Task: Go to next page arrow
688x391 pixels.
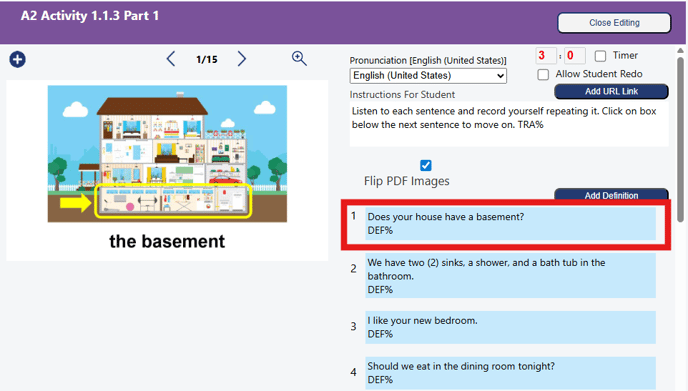Action: click(242, 59)
